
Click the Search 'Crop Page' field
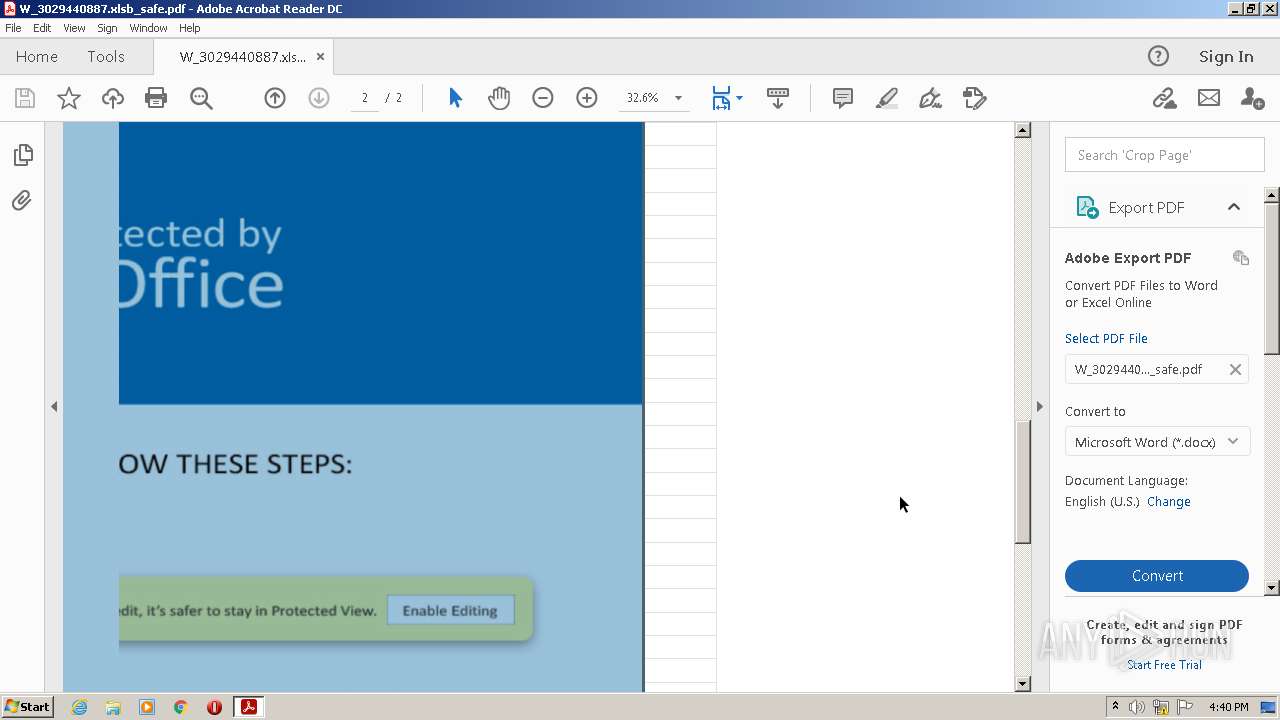point(1164,155)
